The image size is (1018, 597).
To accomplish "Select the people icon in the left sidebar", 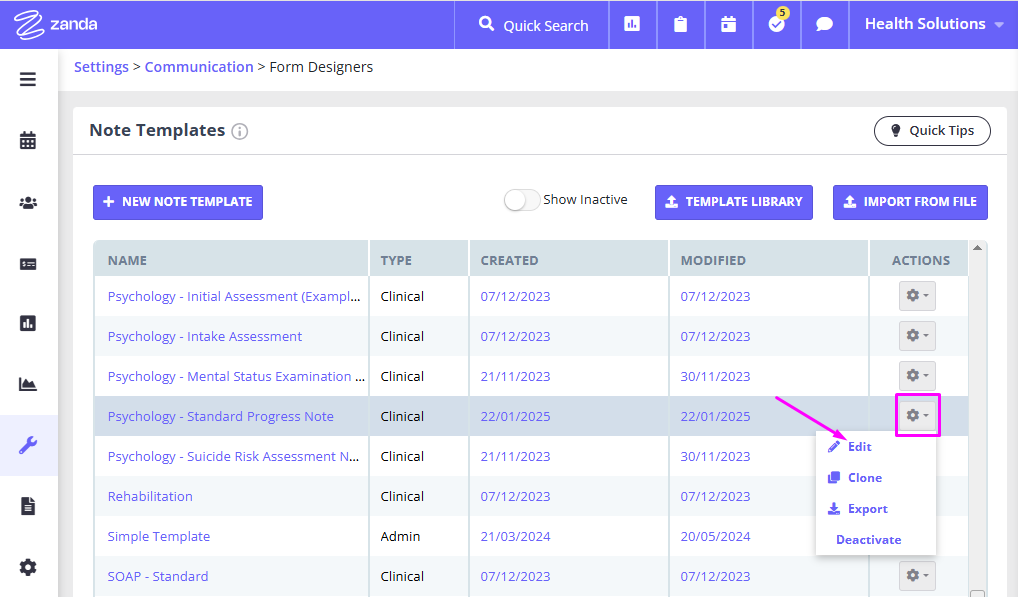I will pos(27,202).
